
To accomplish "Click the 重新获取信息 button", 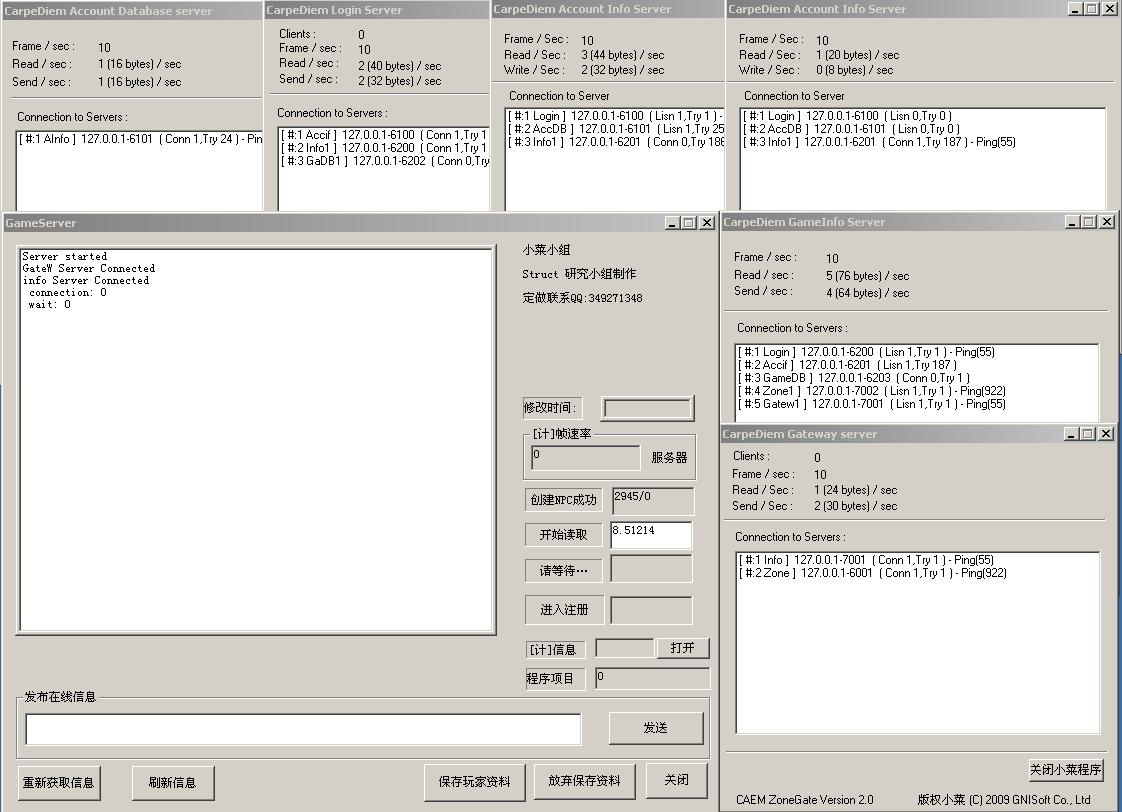I will [59, 782].
